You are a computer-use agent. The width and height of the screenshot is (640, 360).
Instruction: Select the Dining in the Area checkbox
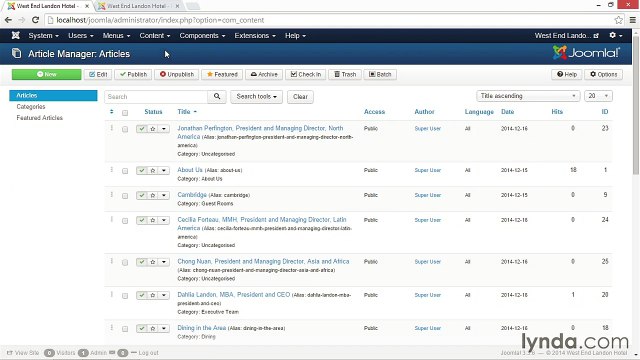tap(125, 329)
